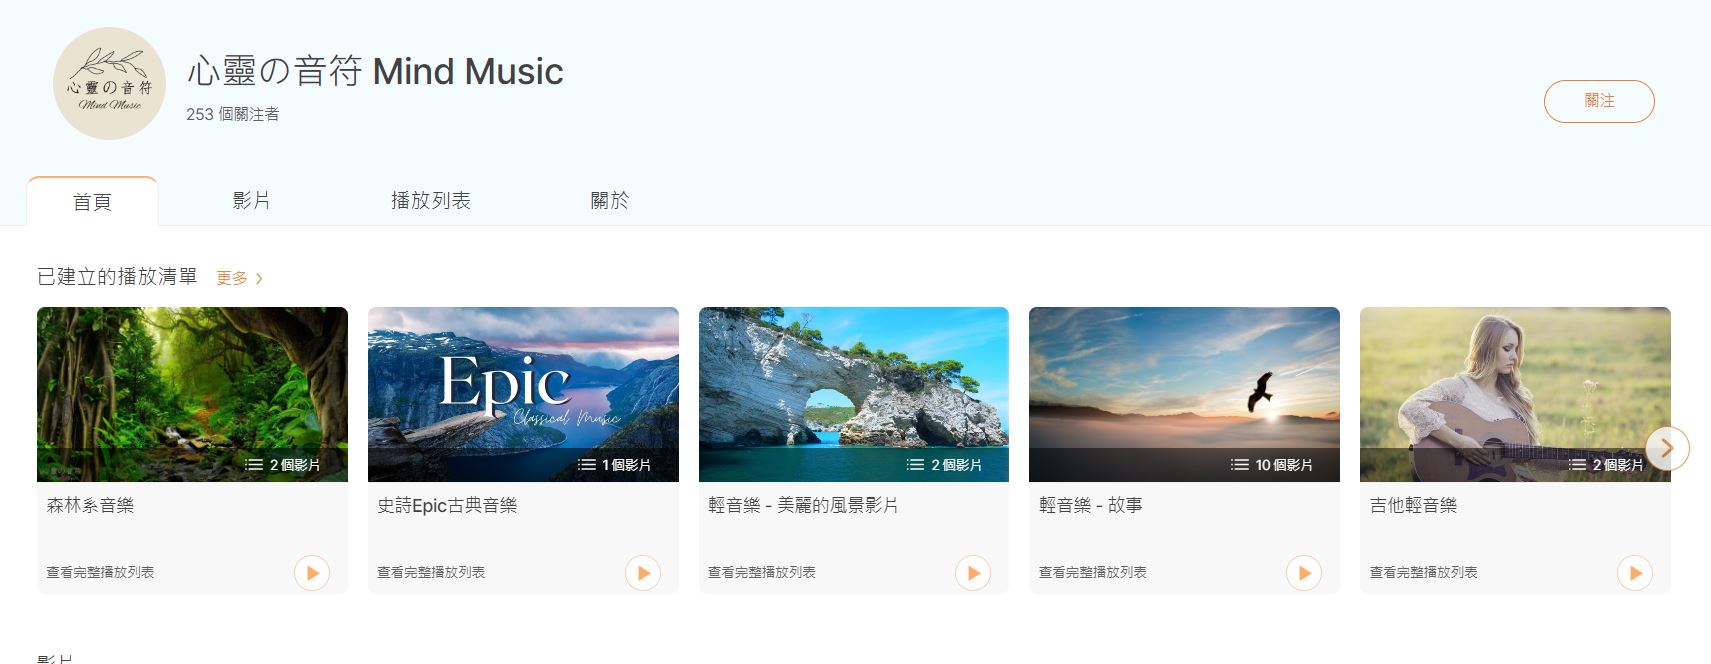View full playlist link under 森林系音樂

tap(100, 572)
